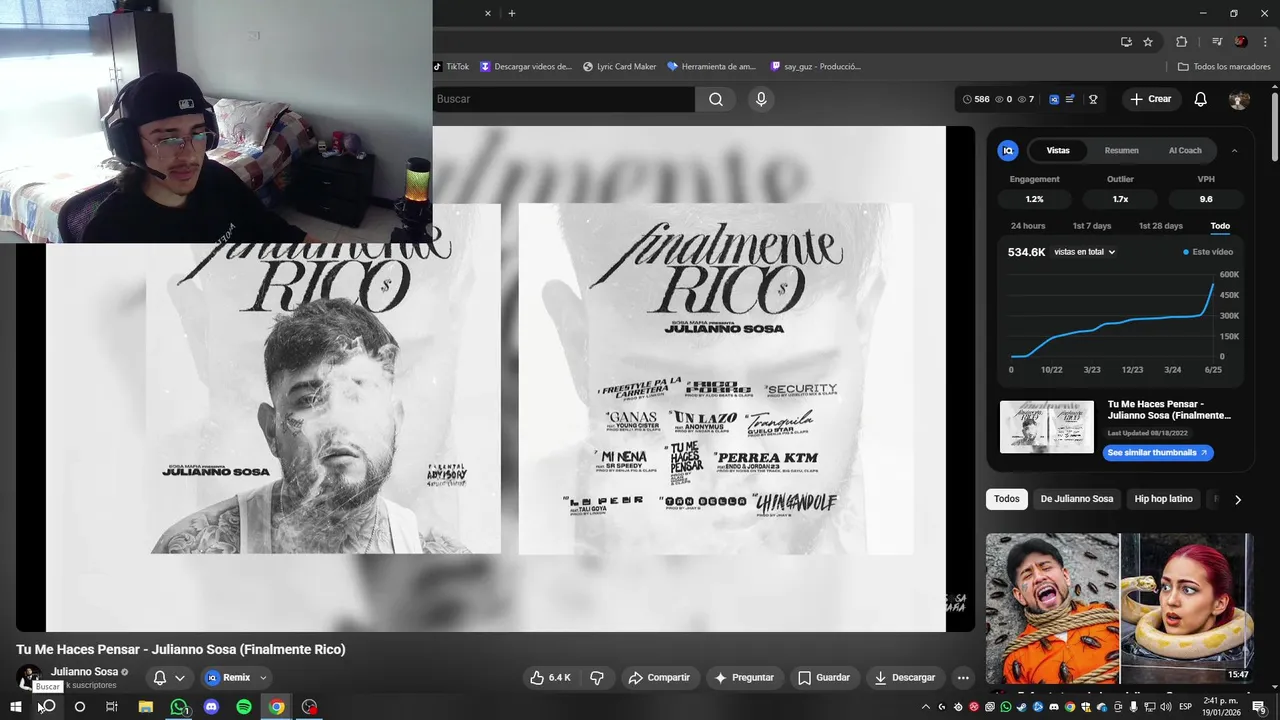Viewport: 1280px width, 720px height.
Task: Click the Preguntar button
Action: pos(744,677)
